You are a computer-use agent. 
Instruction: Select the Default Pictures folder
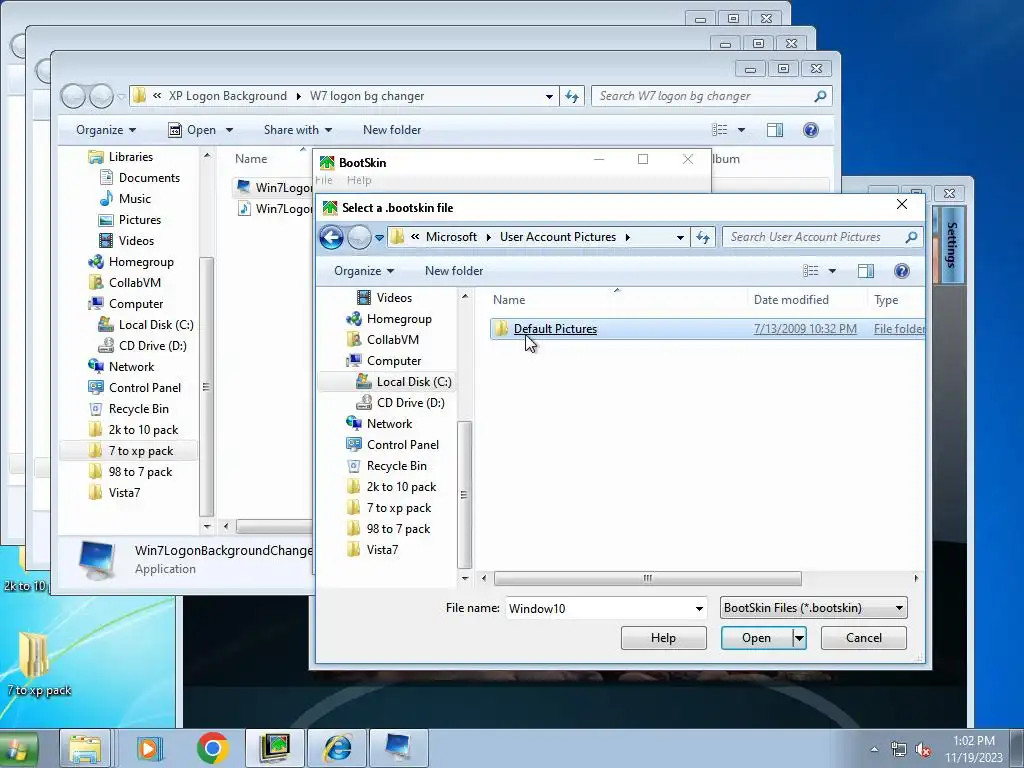(707, 328)
